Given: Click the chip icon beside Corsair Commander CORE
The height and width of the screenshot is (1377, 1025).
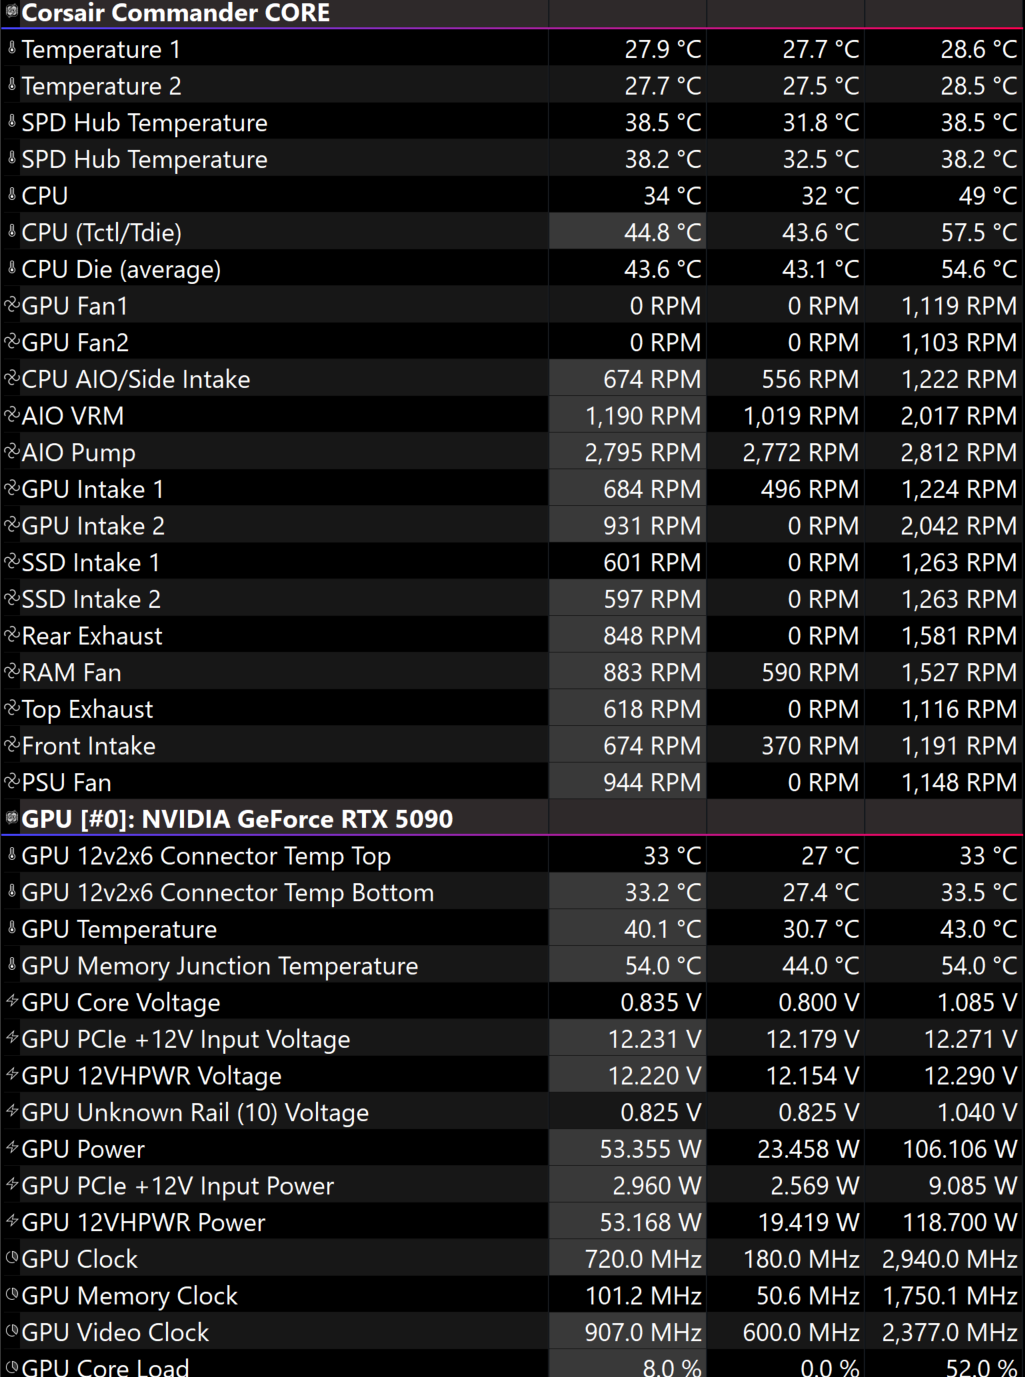Looking at the screenshot, I should [12, 12].
